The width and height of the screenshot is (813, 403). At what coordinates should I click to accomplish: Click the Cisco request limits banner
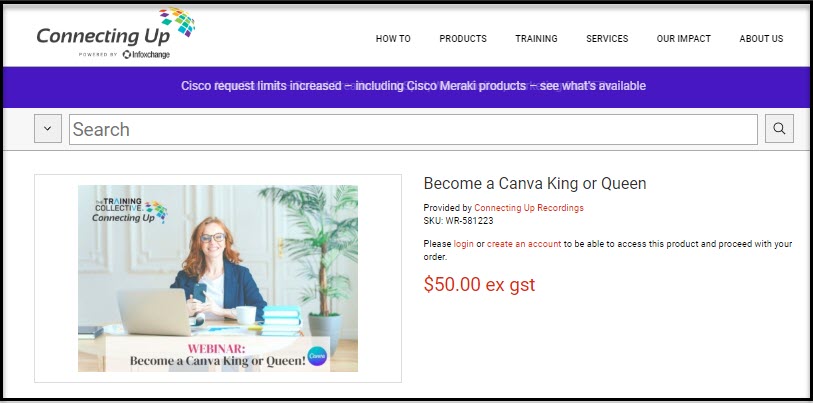pos(413,86)
